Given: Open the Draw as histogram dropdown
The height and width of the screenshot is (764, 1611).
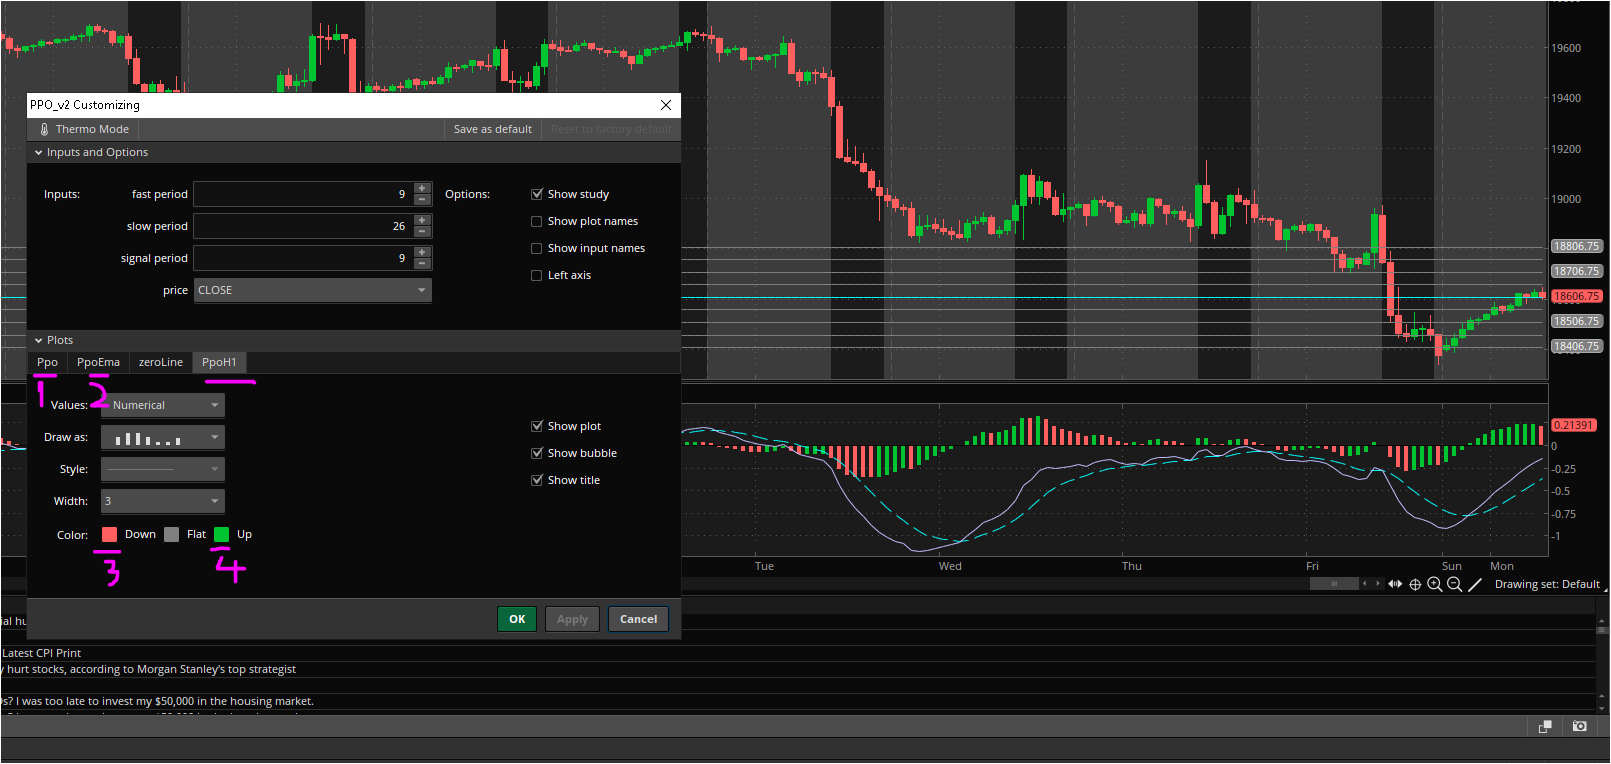Looking at the screenshot, I should click(163, 437).
